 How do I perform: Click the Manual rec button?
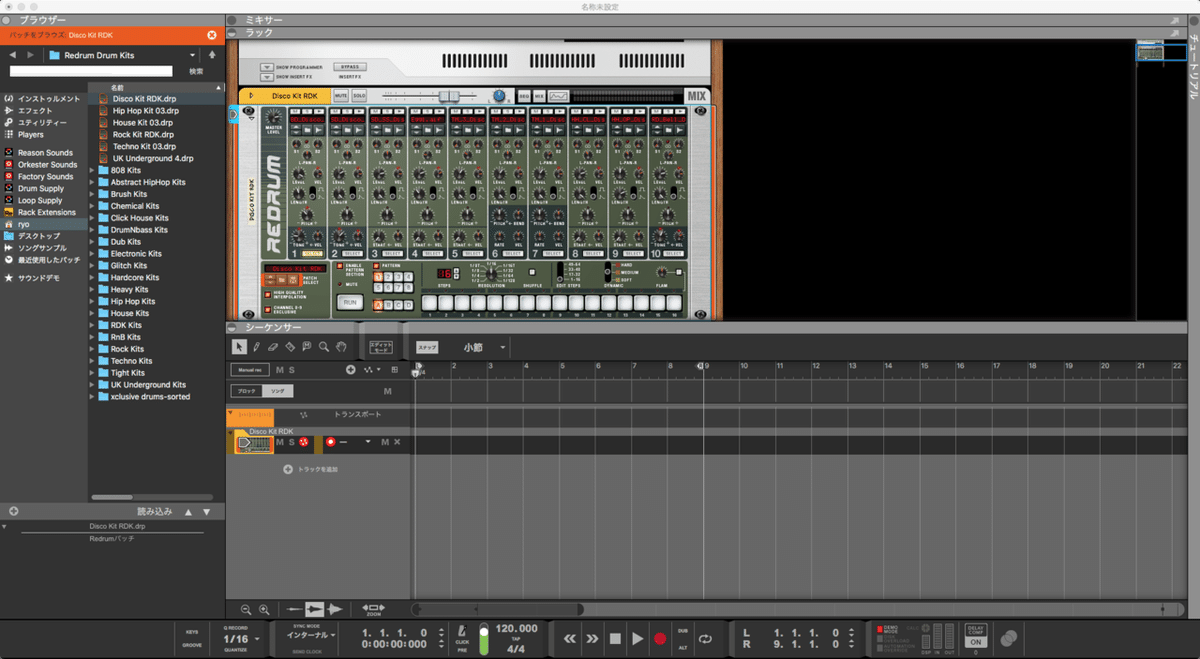(x=250, y=370)
